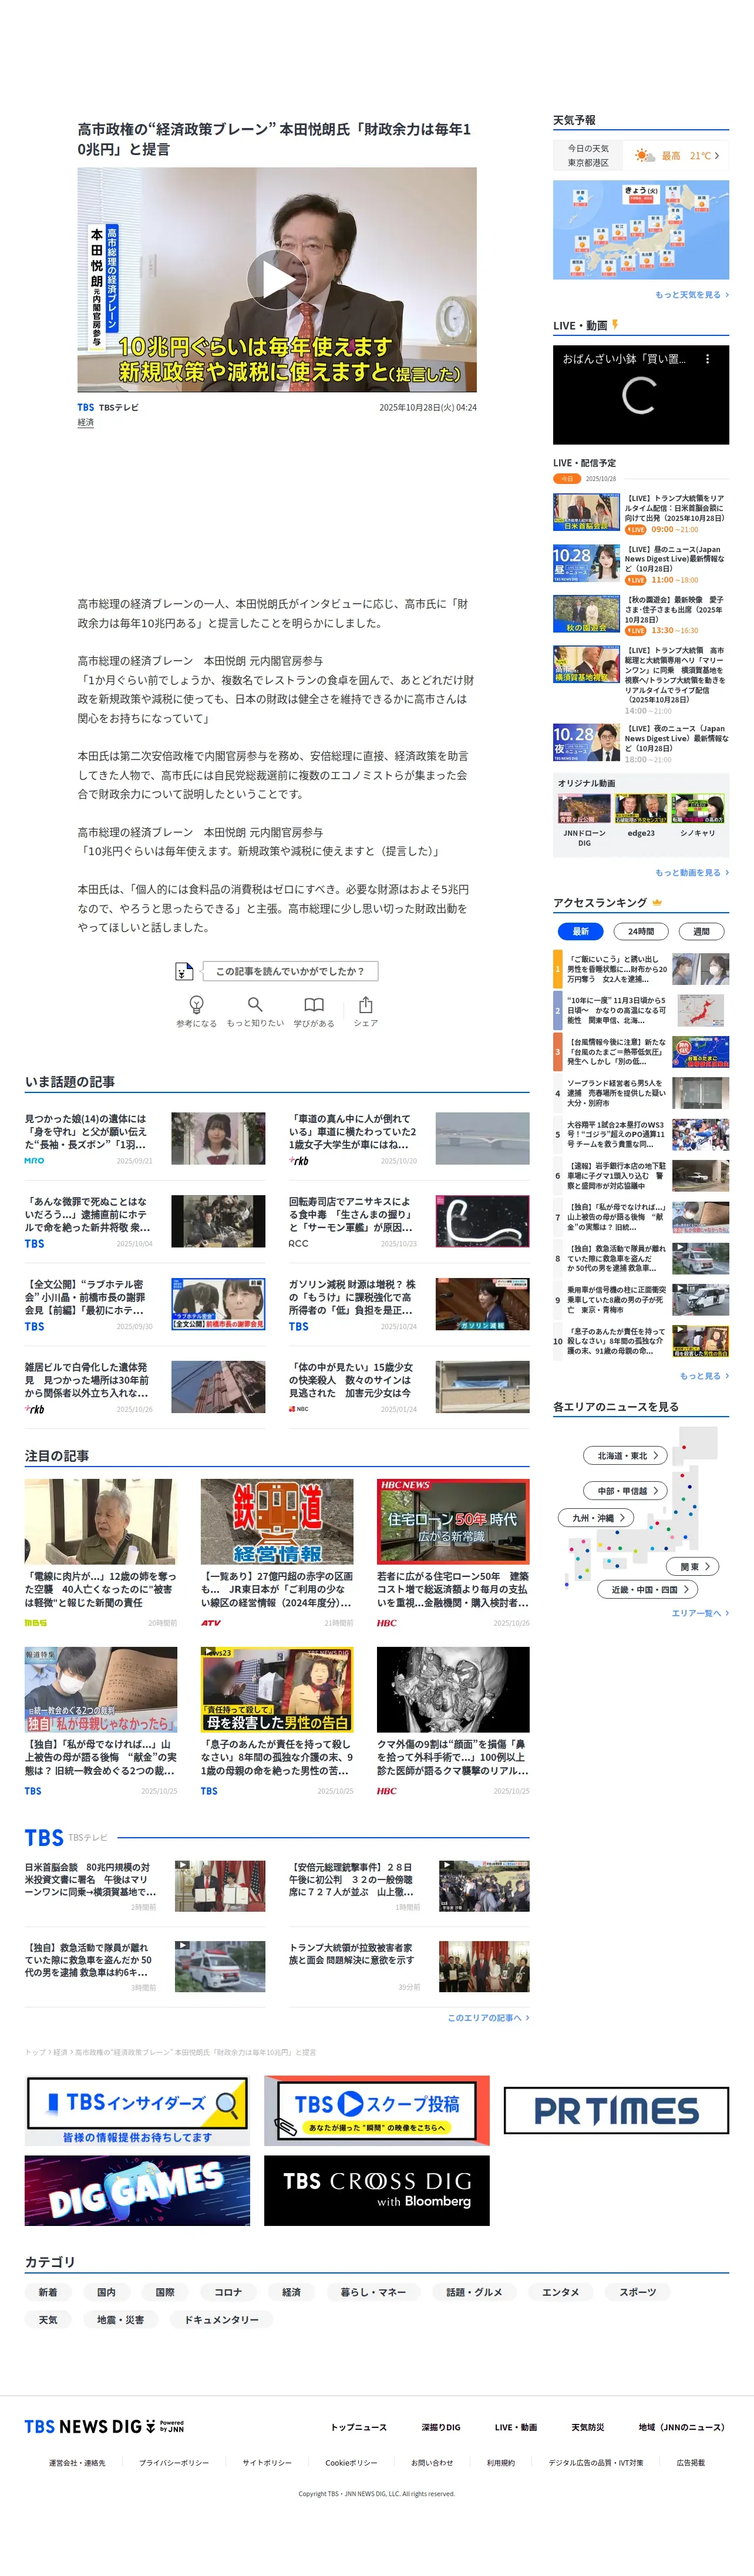The image size is (754, 2576).
Task: Click the TBS NEWS DIG footer logo
Action: [x=104, y=2427]
